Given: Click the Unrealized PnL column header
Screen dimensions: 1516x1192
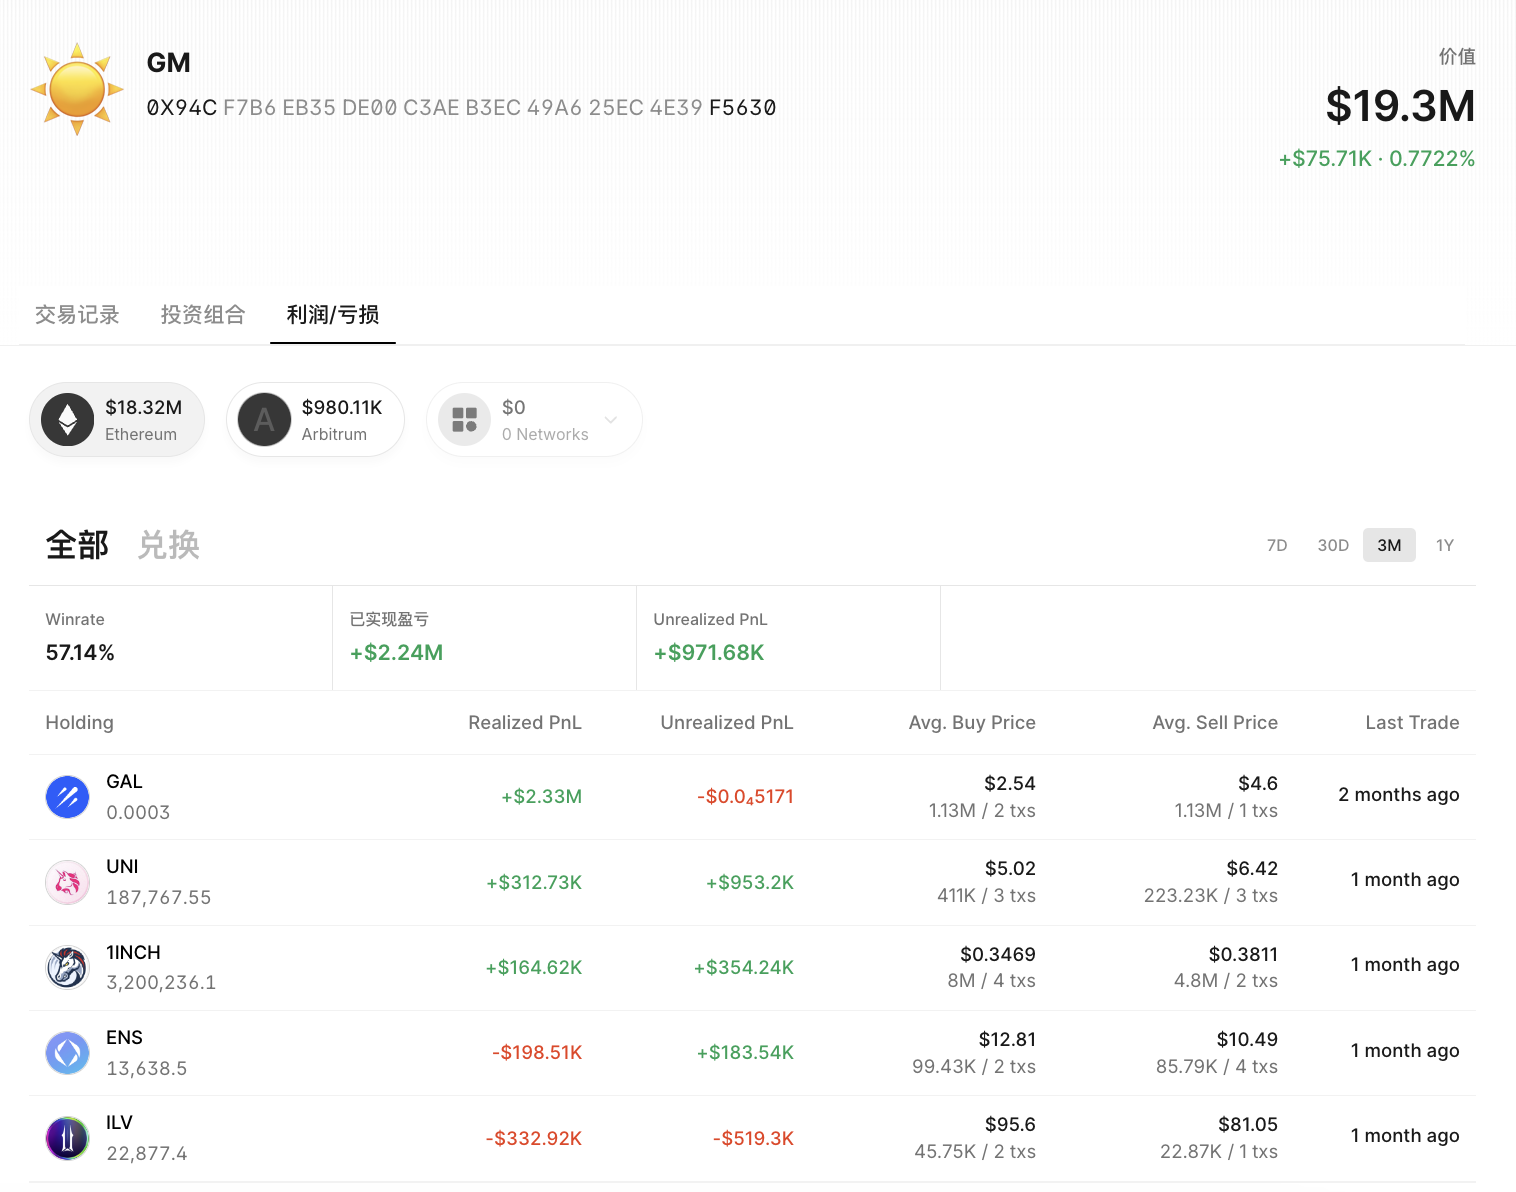Looking at the screenshot, I should pyautogui.click(x=727, y=722).
